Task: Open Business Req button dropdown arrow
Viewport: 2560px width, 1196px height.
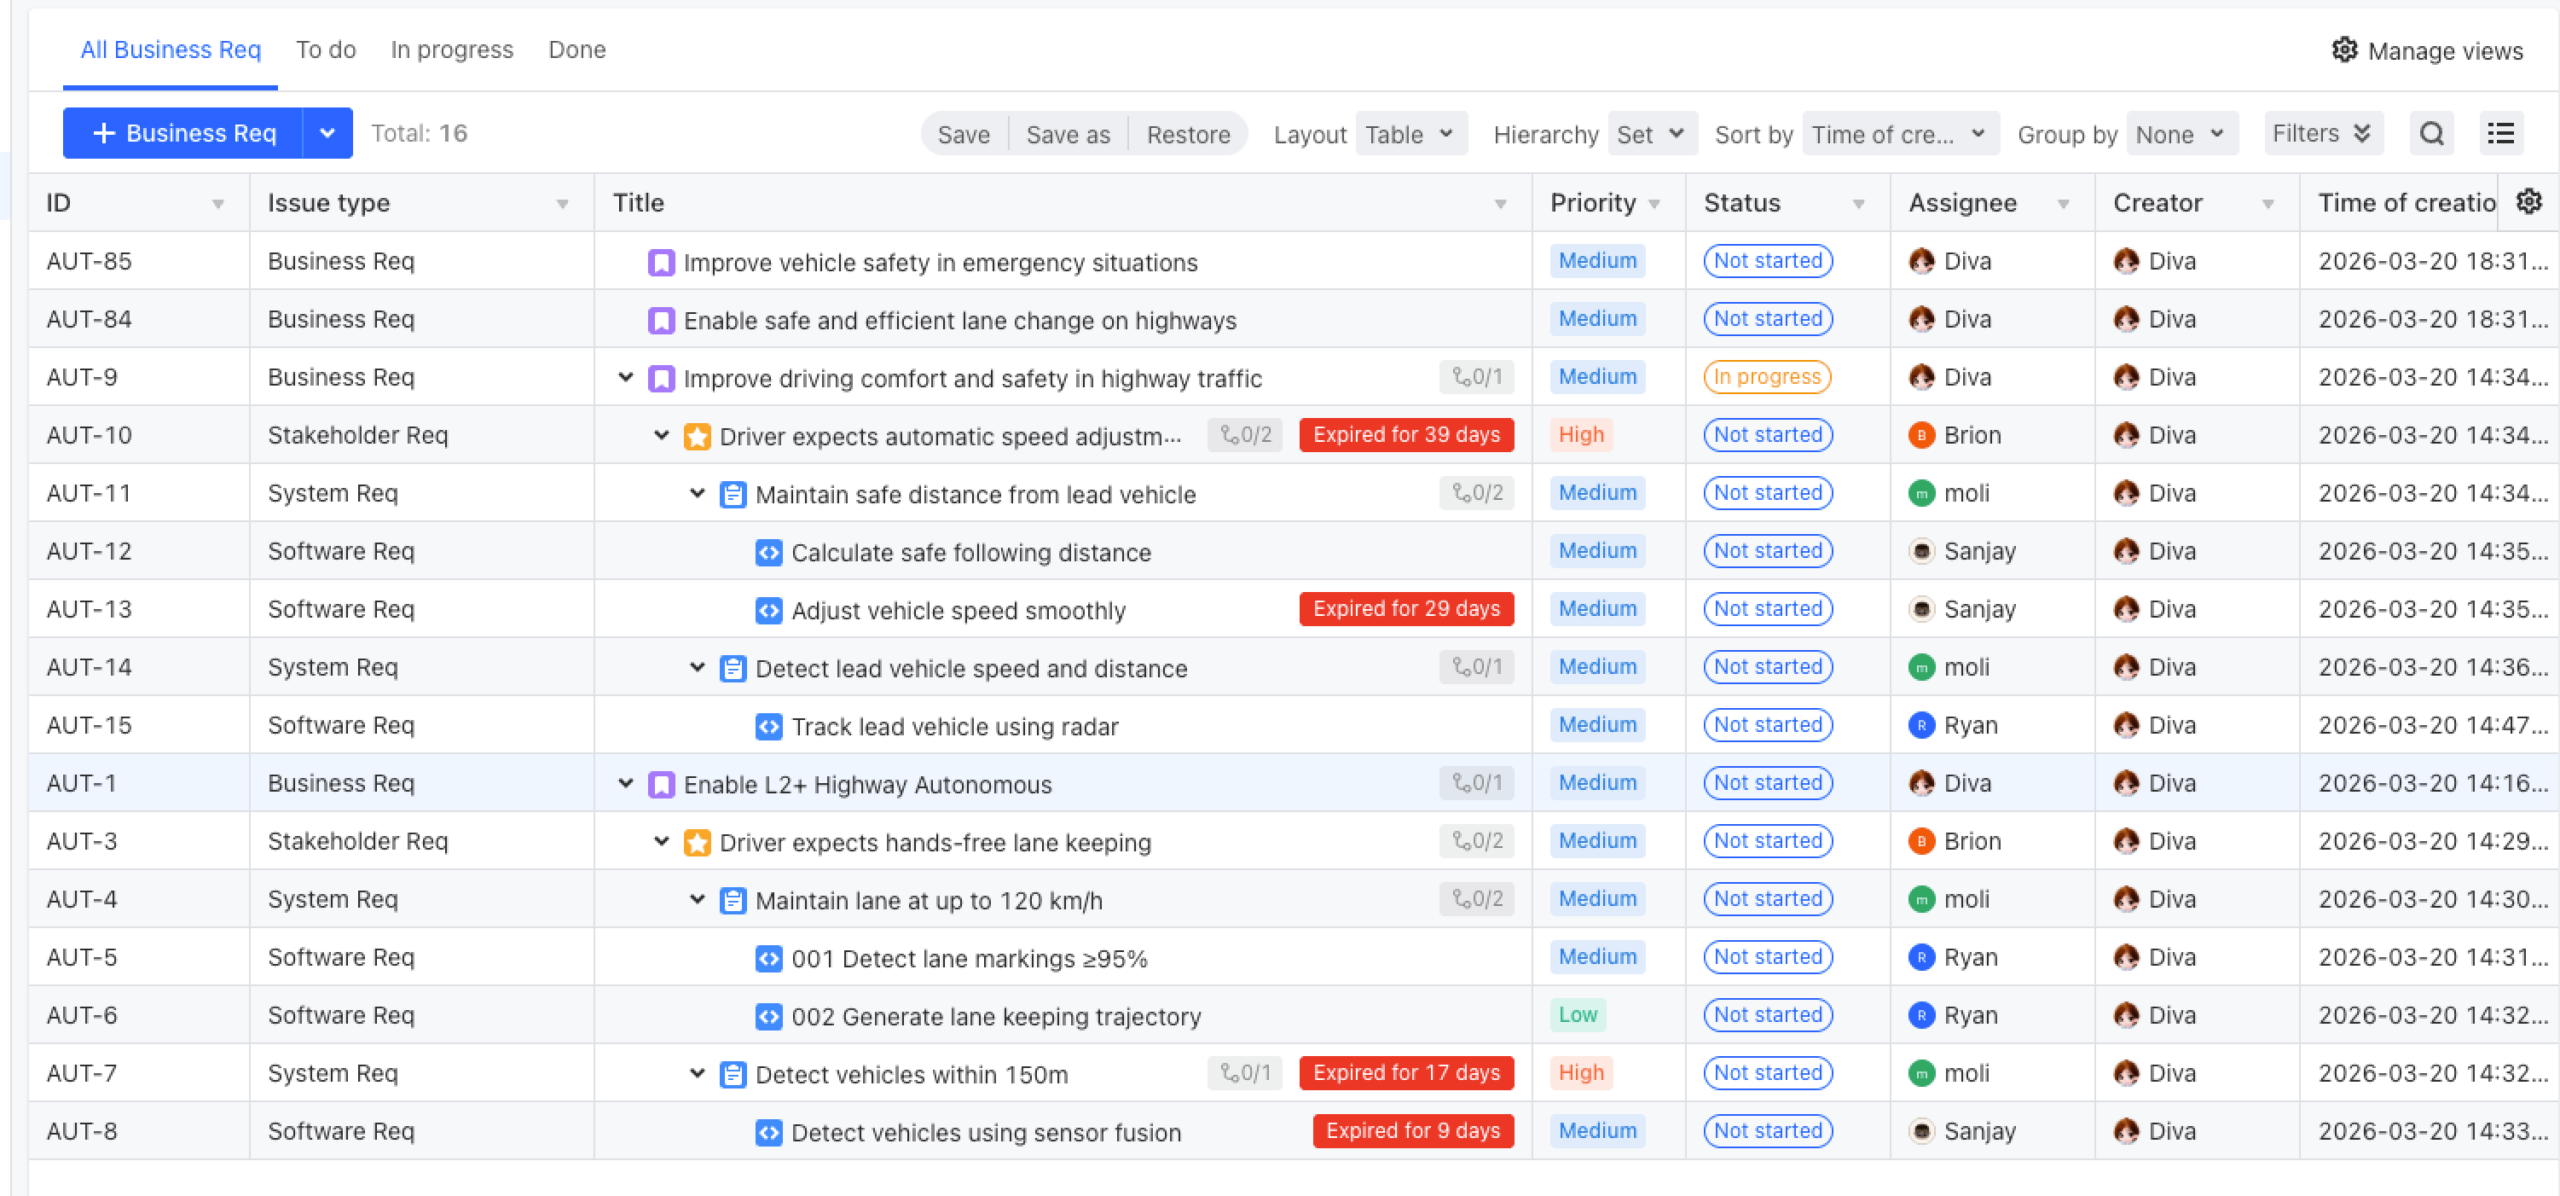Action: click(x=327, y=133)
